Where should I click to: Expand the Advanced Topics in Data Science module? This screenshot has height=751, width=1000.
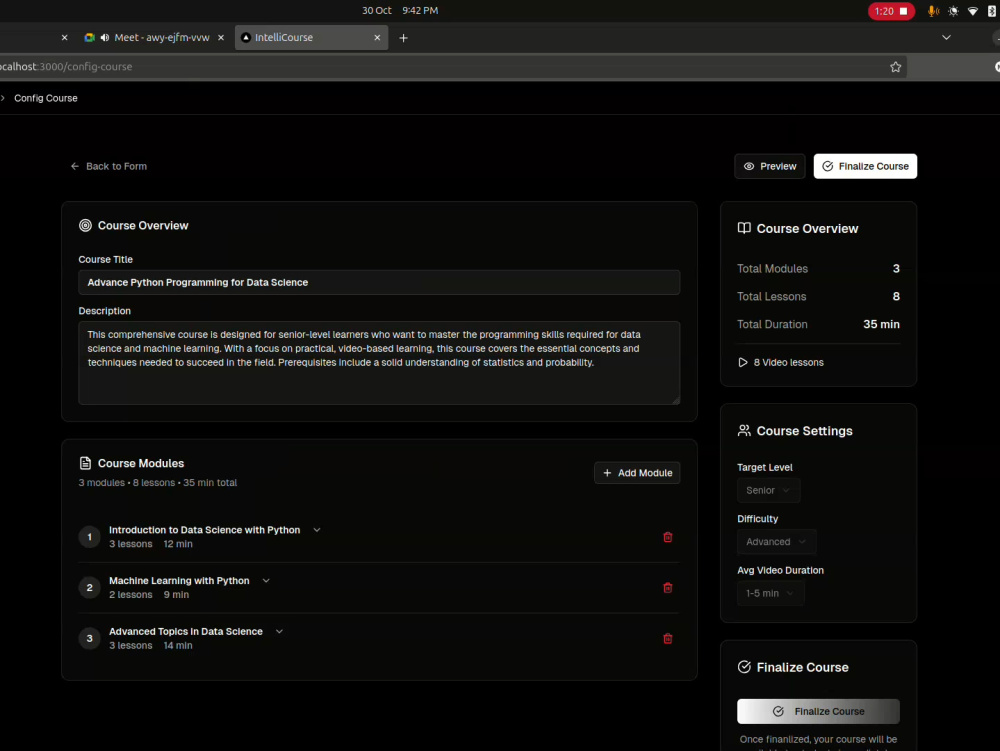click(279, 631)
